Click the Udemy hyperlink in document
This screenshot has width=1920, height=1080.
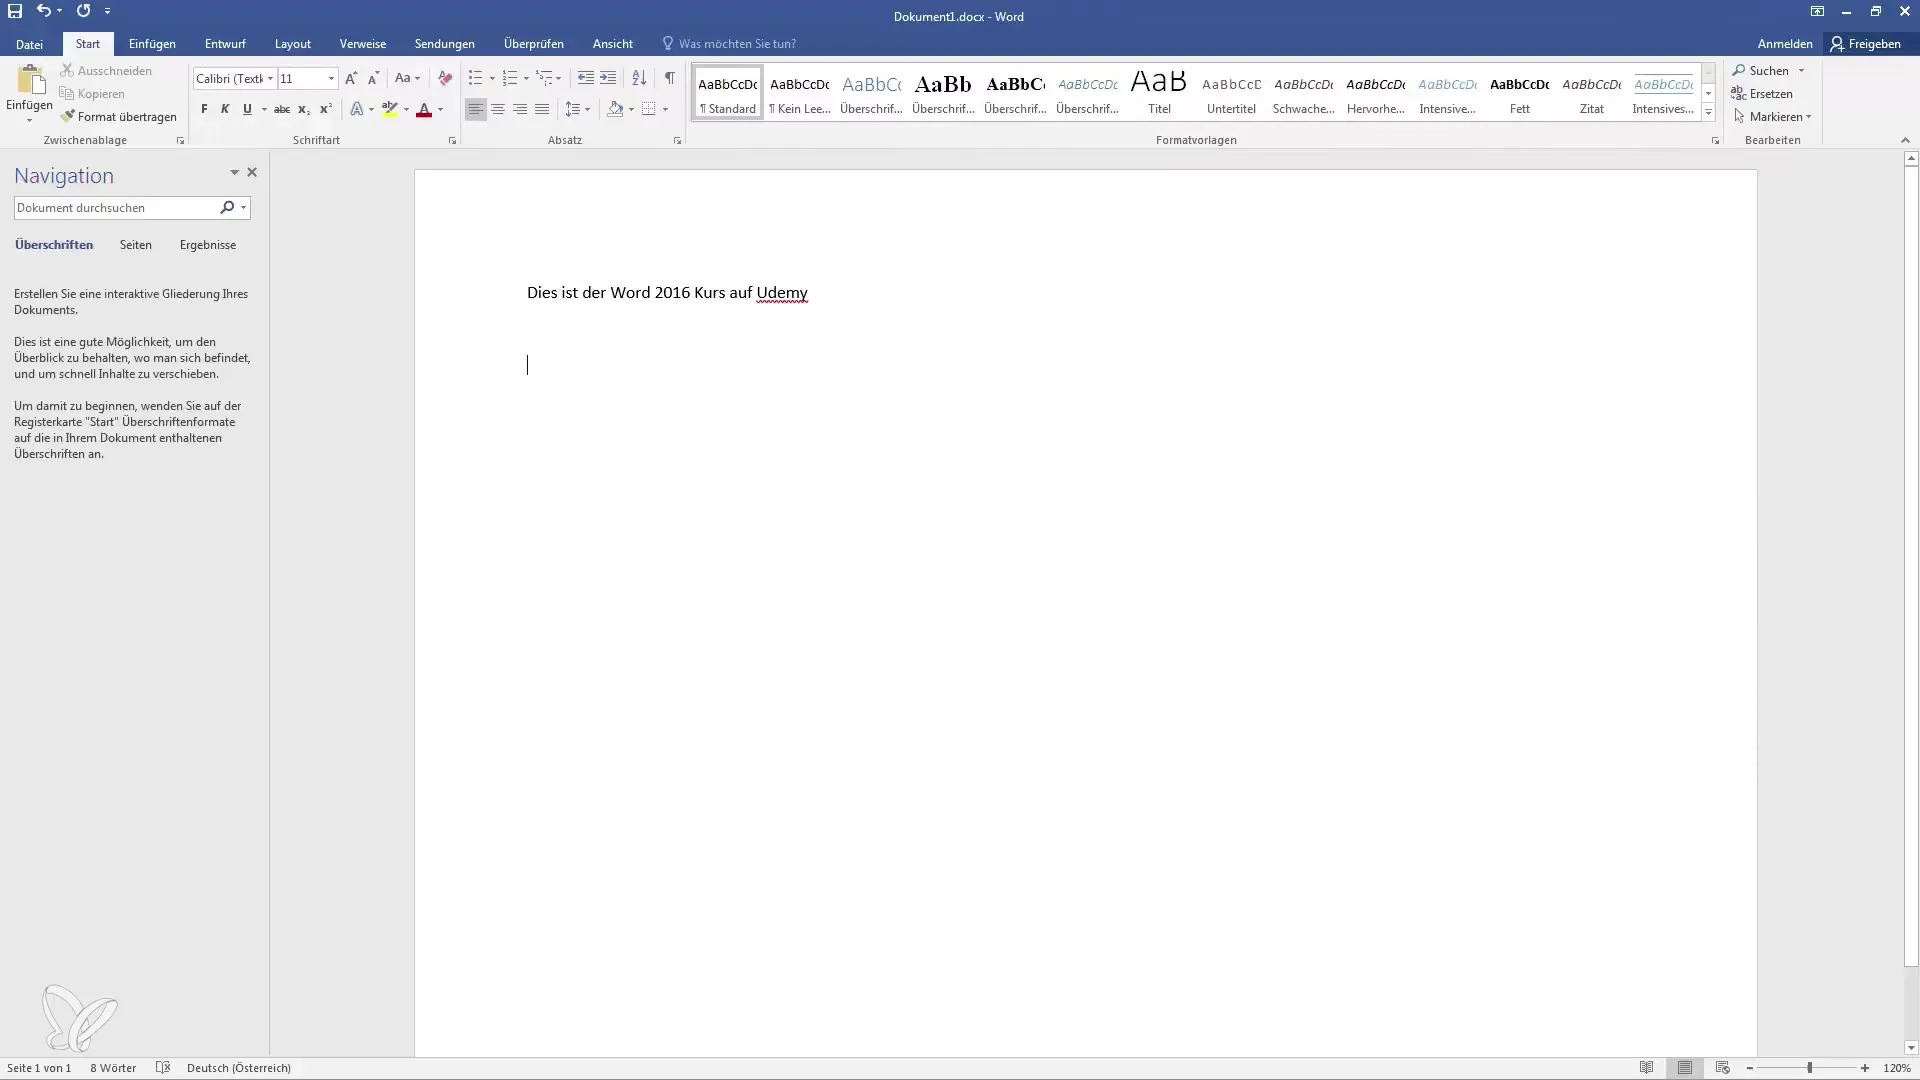782,293
